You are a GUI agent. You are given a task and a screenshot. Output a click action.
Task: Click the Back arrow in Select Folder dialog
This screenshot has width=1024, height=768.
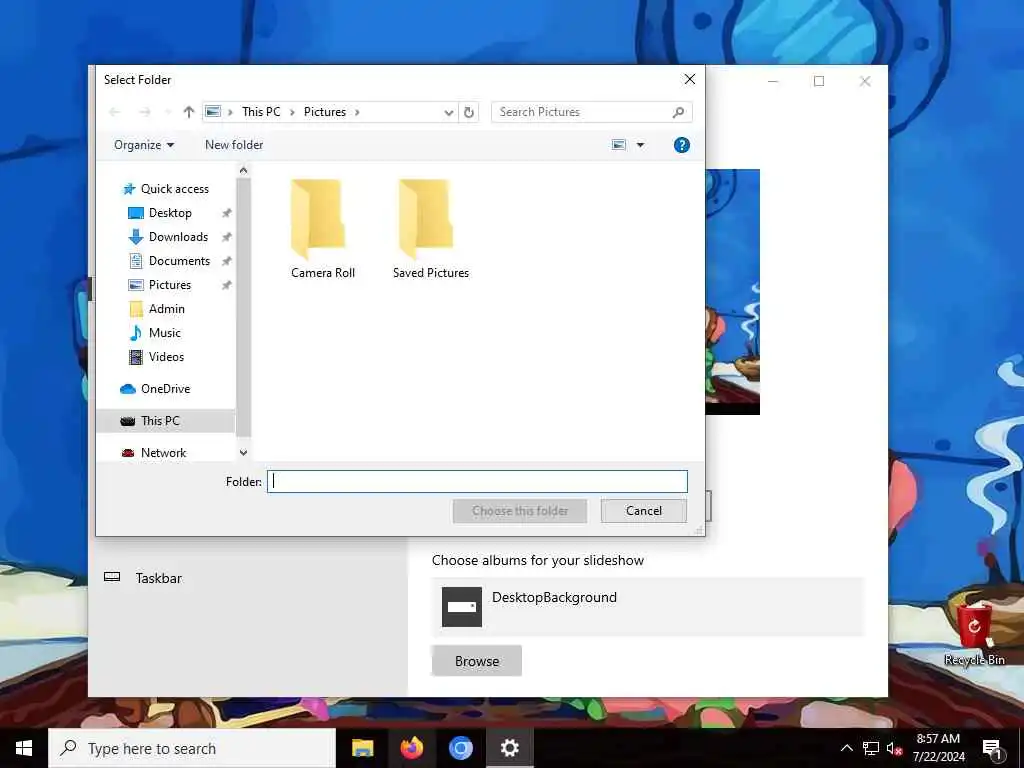[115, 112]
